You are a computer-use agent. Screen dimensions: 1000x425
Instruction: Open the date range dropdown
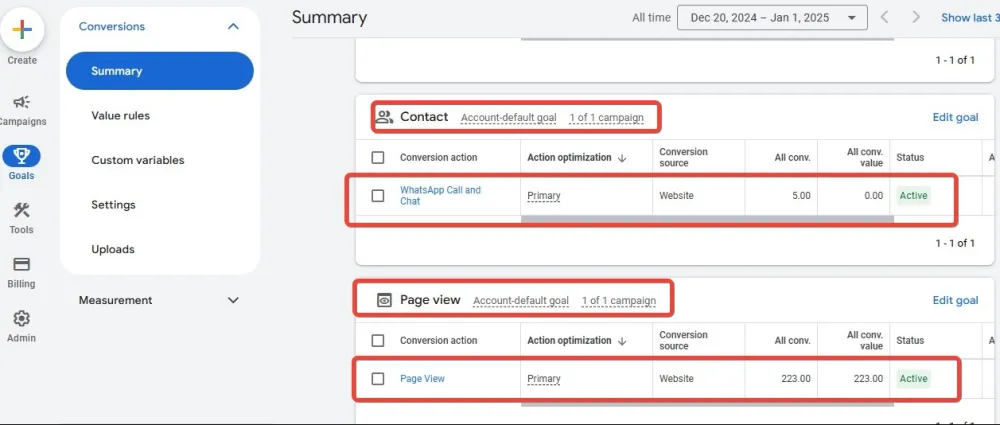coord(772,18)
